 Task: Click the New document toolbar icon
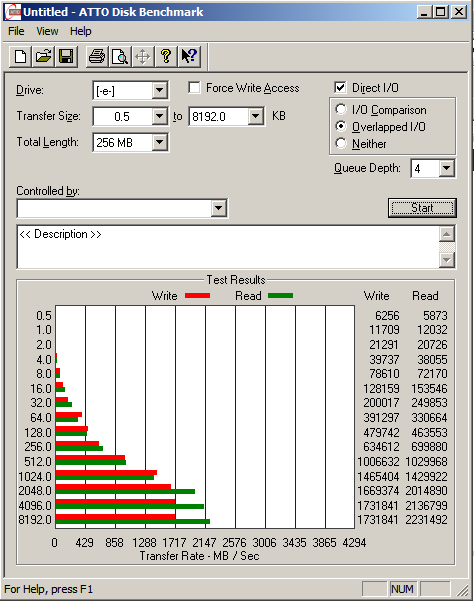tap(20, 57)
